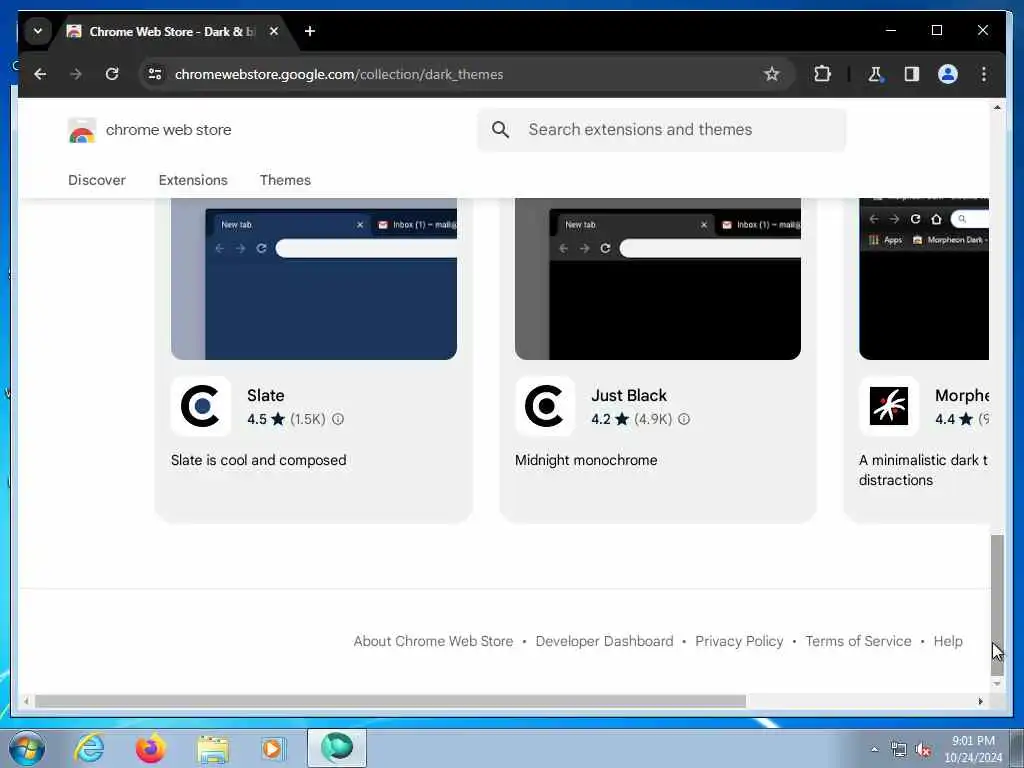Open the Slate theme preview image
The height and width of the screenshot is (768, 1024).
coord(313,279)
